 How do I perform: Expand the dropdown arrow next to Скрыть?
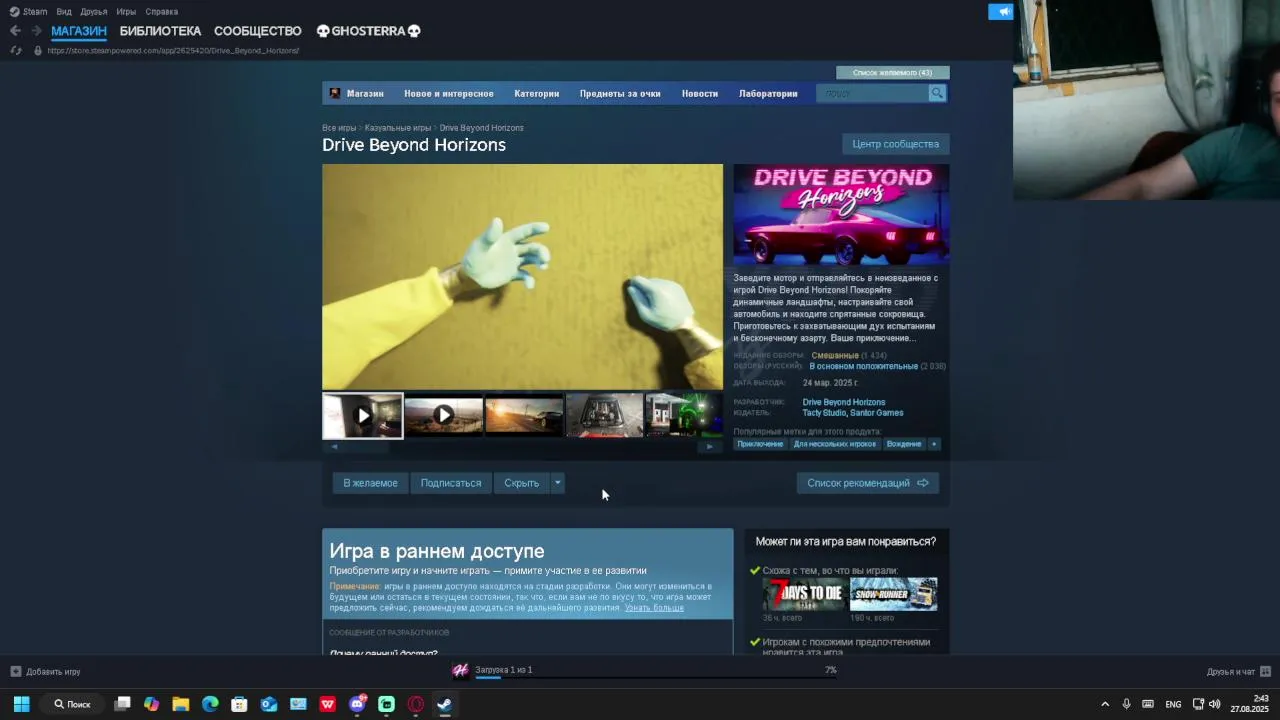pos(558,483)
